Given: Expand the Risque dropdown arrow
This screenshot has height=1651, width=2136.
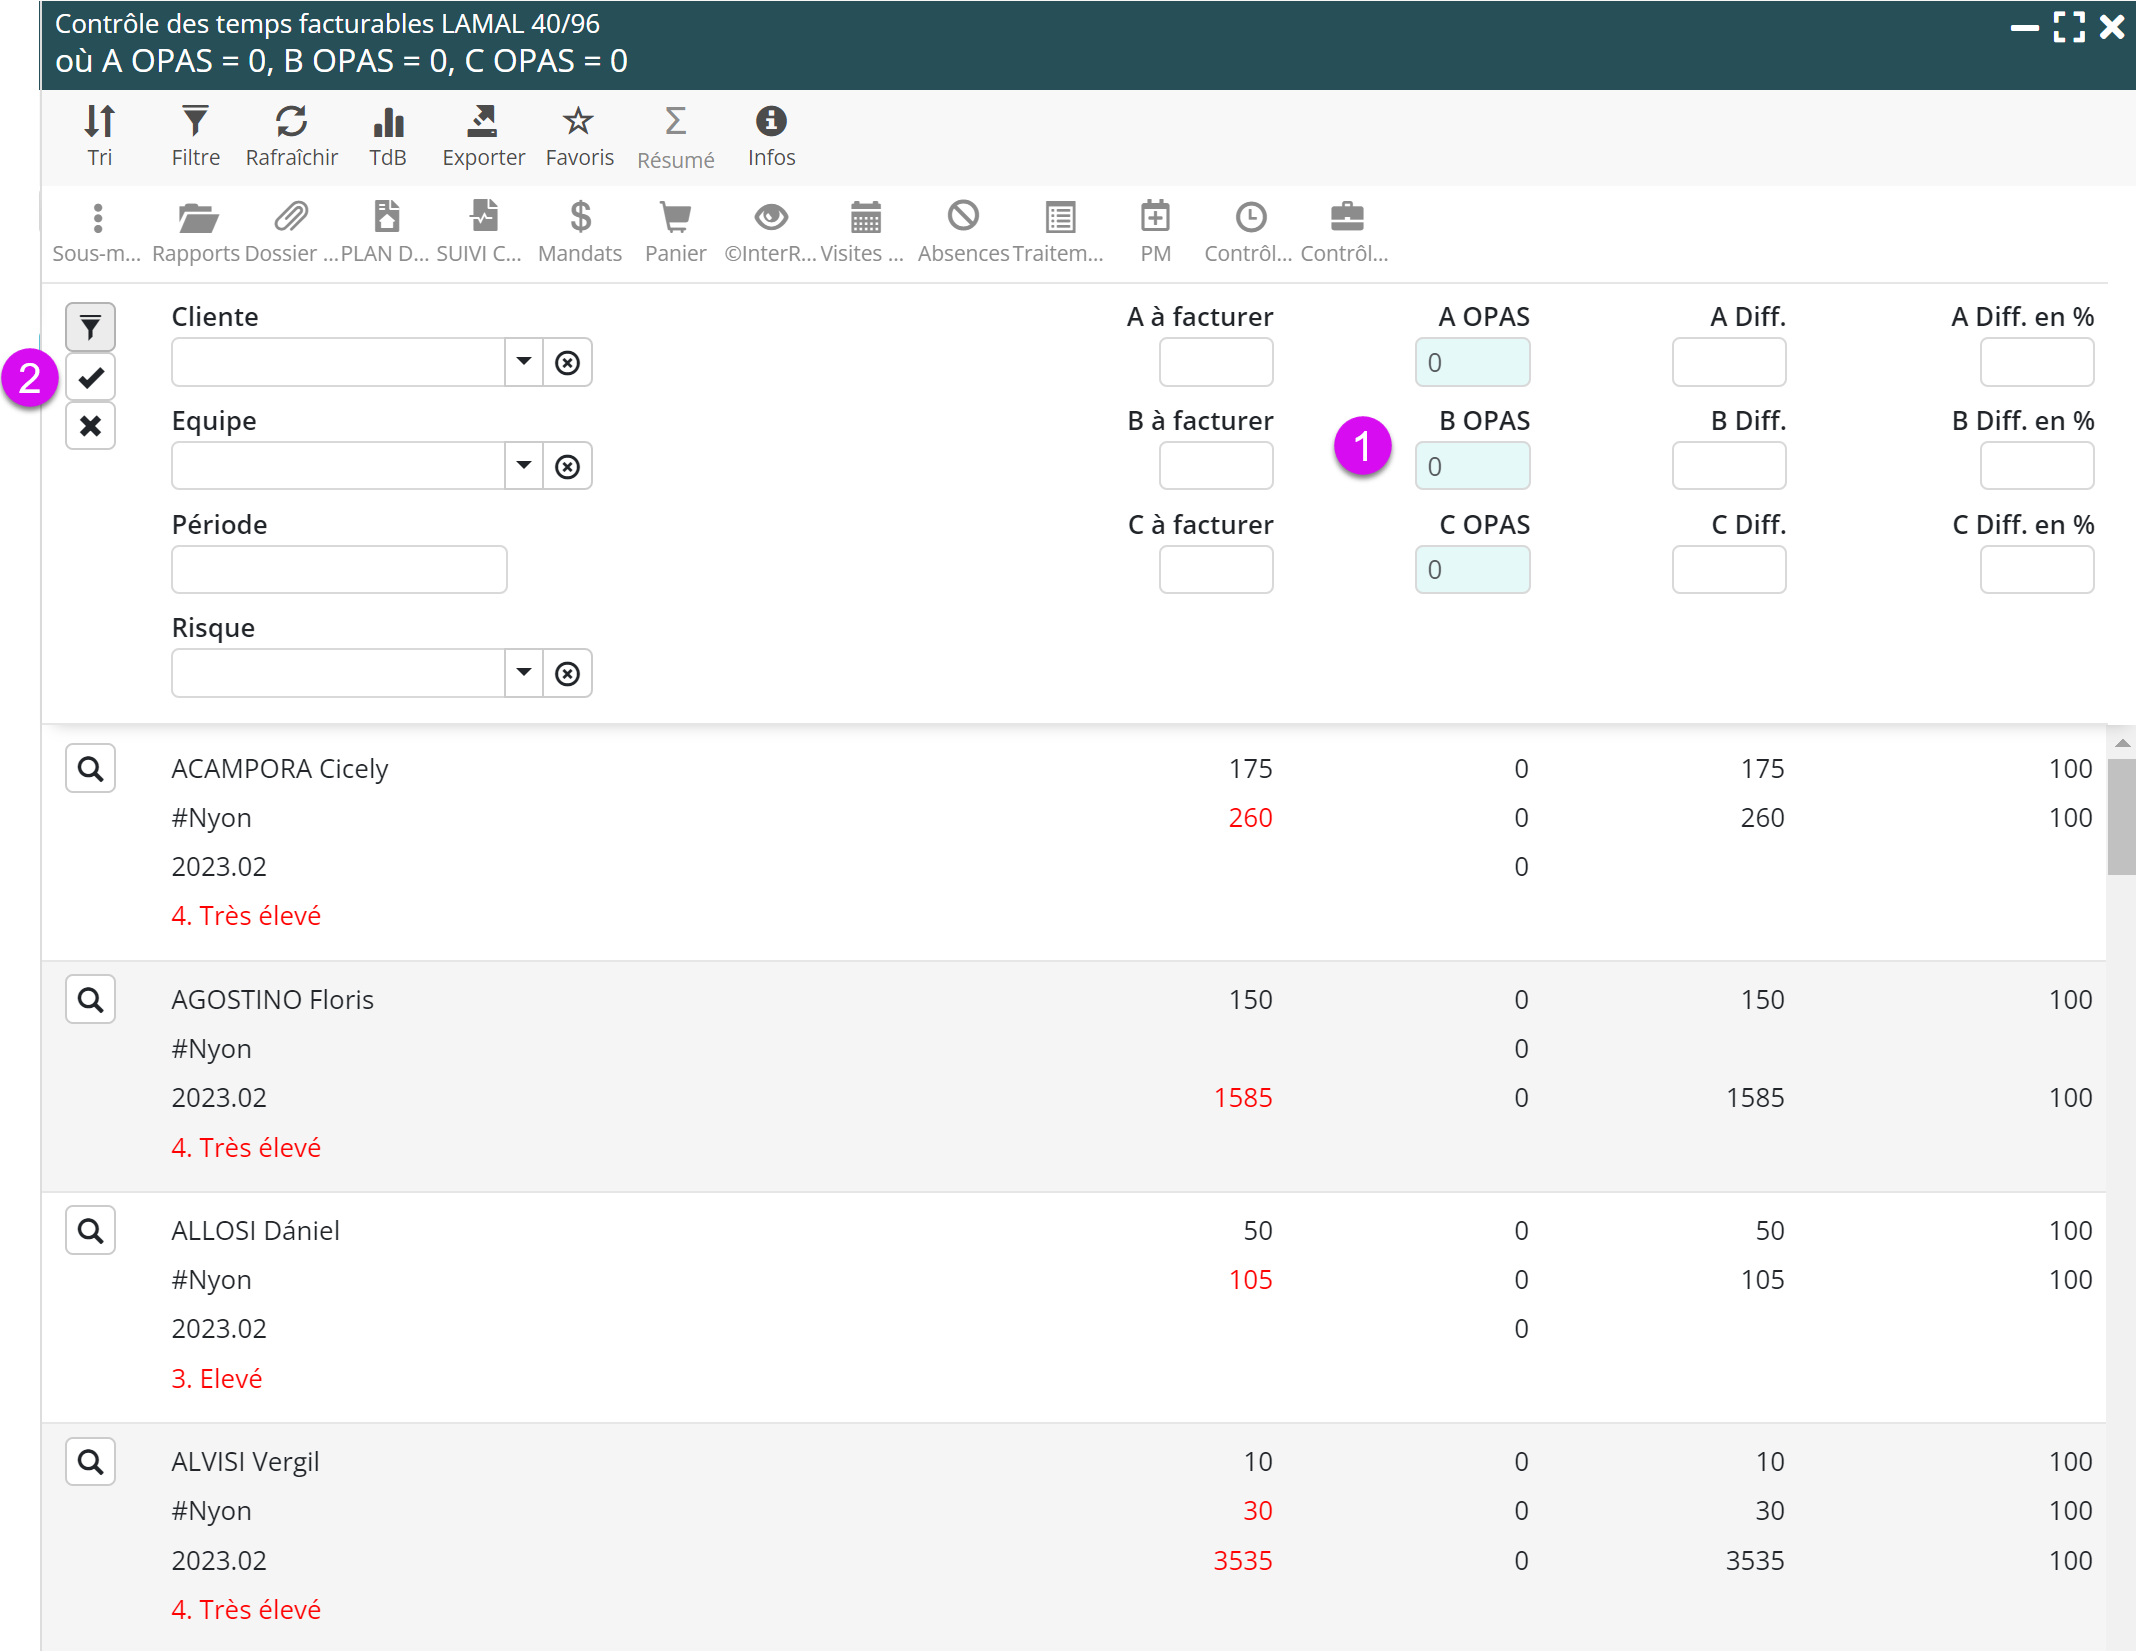Looking at the screenshot, I should click(523, 672).
